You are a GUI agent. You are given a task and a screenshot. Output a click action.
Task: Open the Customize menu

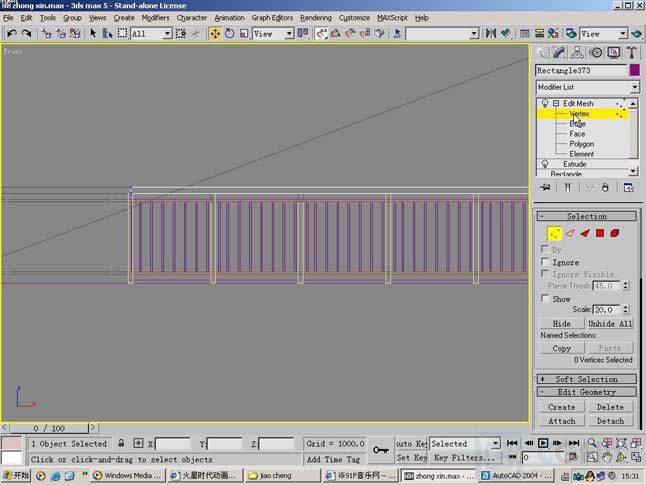coord(354,18)
